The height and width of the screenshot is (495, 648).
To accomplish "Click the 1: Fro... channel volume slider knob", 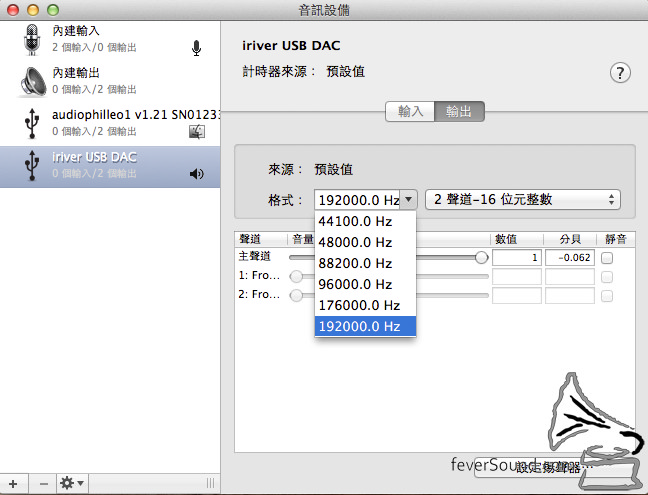I will click(x=296, y=276).
